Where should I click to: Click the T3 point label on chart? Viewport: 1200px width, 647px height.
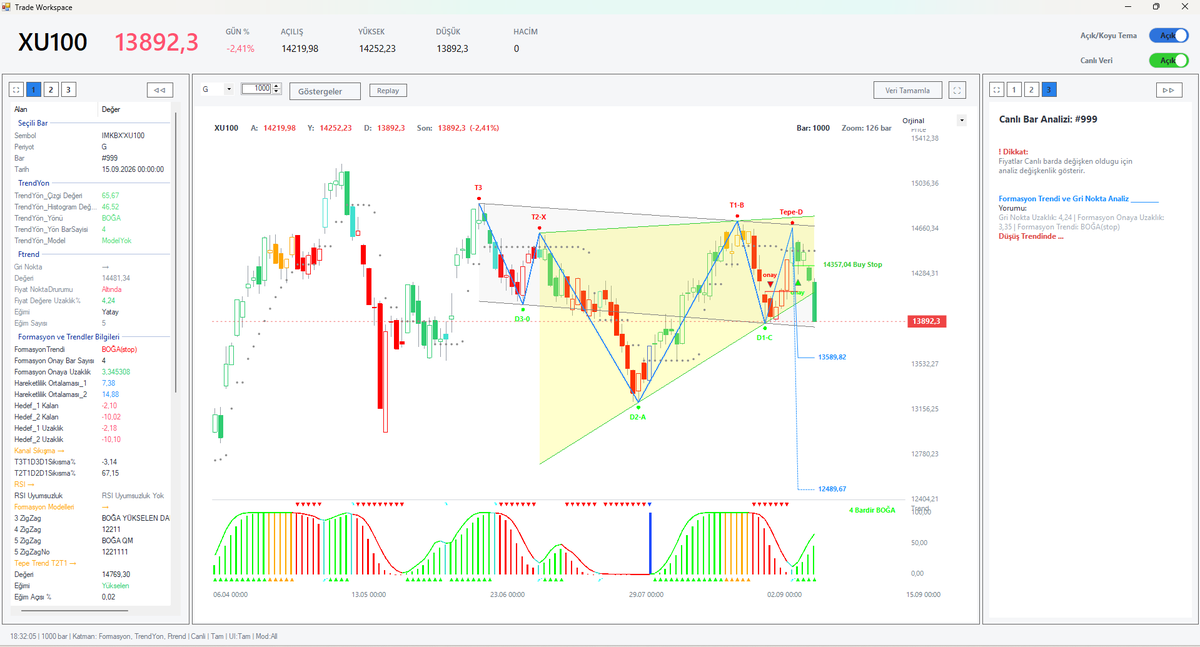tap(478, 188)
